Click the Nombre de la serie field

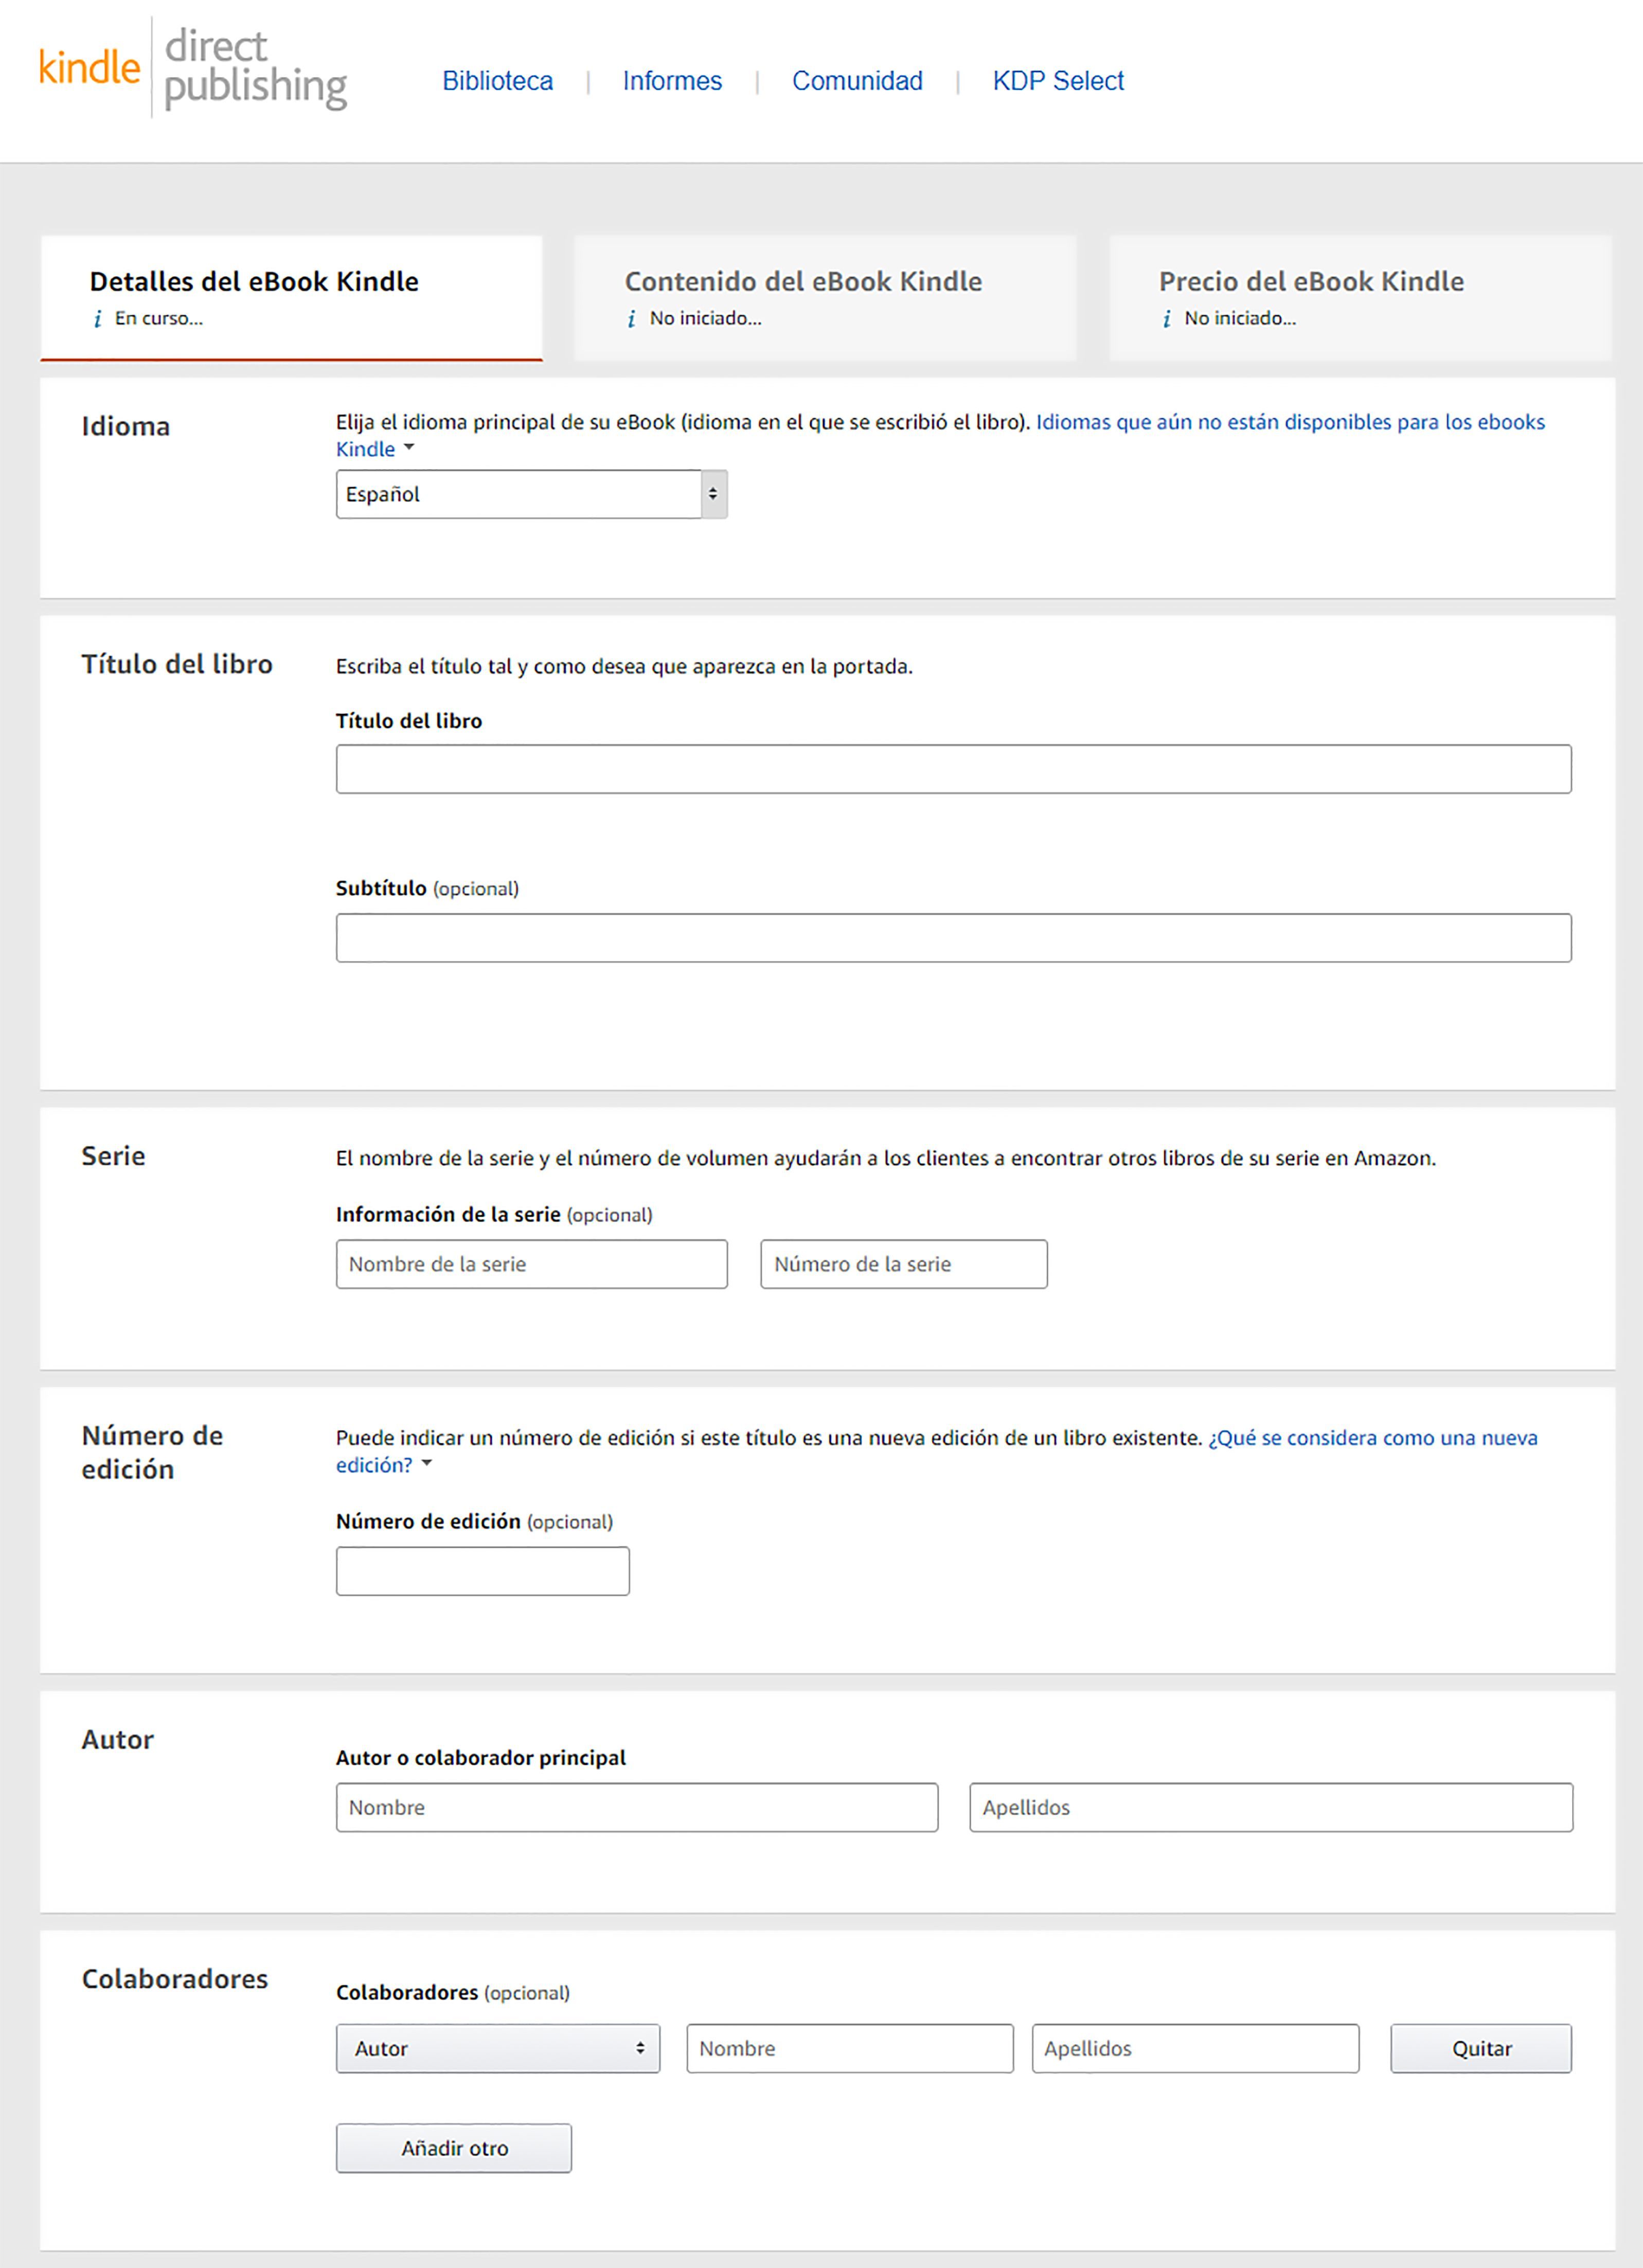tap(531, 1264)
